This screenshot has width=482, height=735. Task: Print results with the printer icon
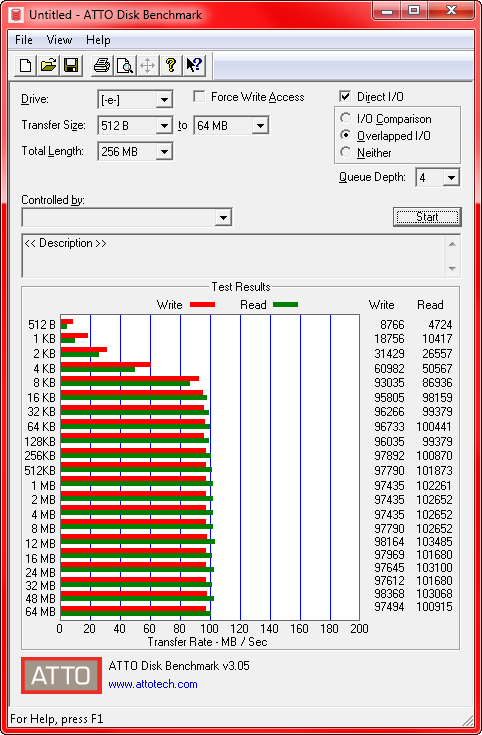point(102,65)
